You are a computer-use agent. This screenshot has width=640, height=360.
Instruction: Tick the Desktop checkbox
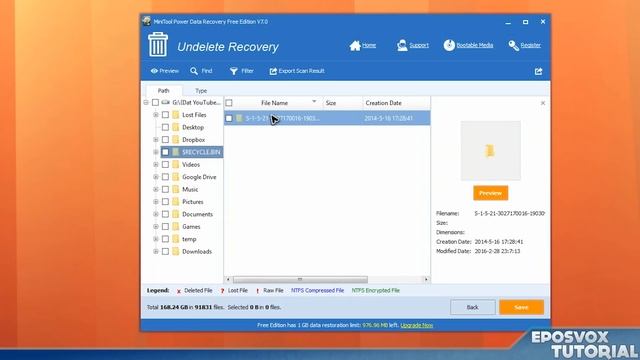point(165,127)
